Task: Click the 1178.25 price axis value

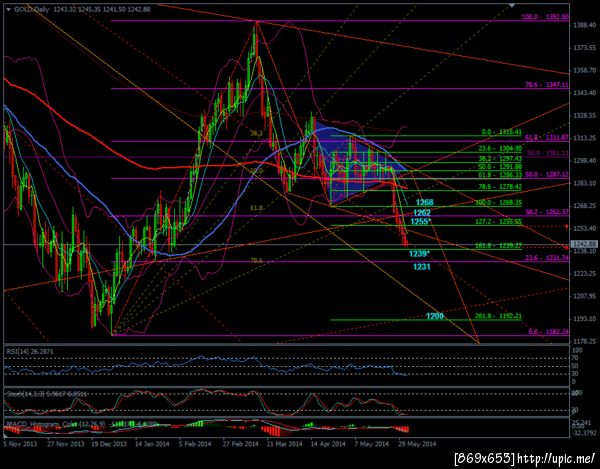Action: coord(583,341)
